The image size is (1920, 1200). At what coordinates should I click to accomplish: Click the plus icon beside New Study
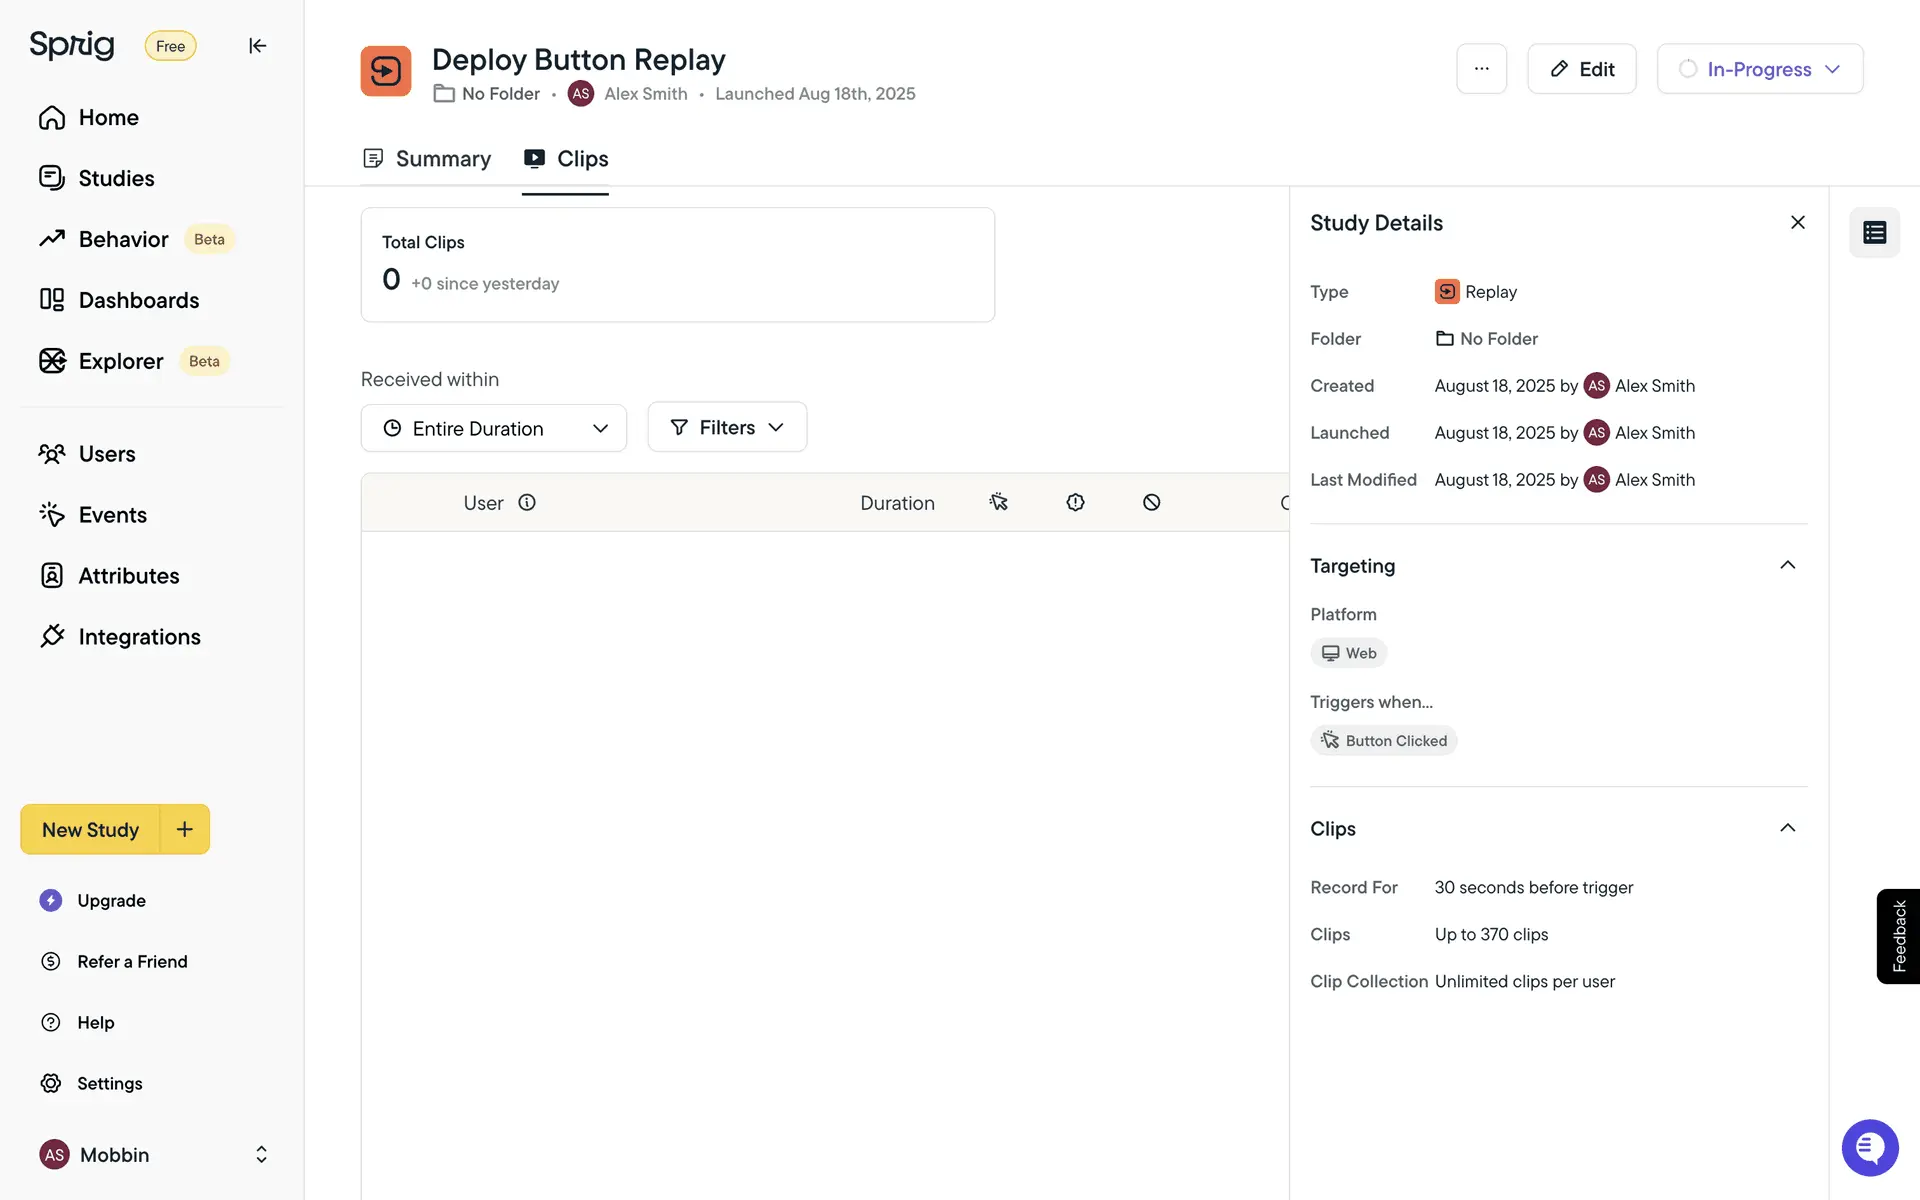(185, 829)
